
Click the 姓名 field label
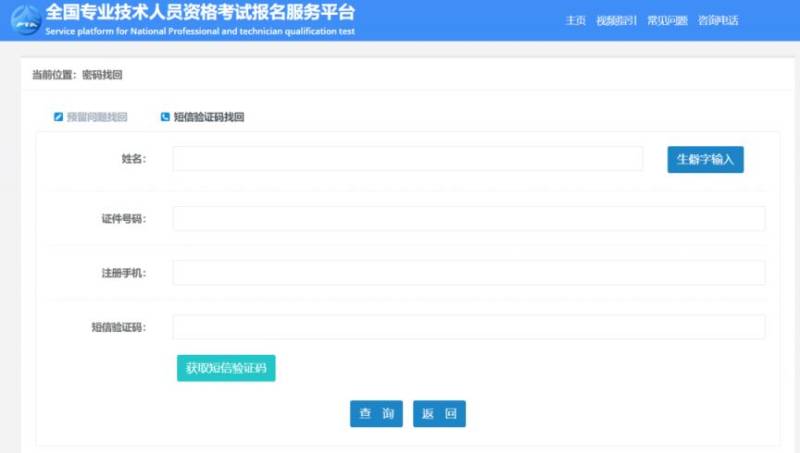tap(133, 159)
